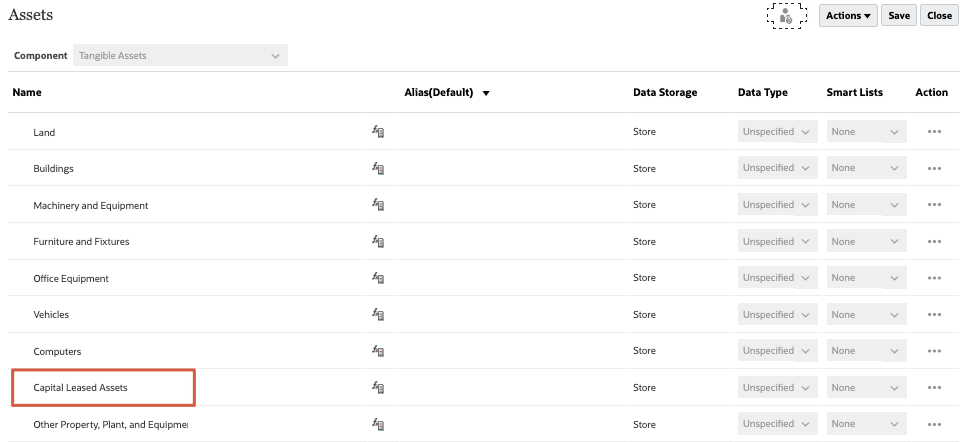This screenshot has width=963, height=442.
Task: Open action ellipsis for Office Equipment
Action: (x=934, y=278)
